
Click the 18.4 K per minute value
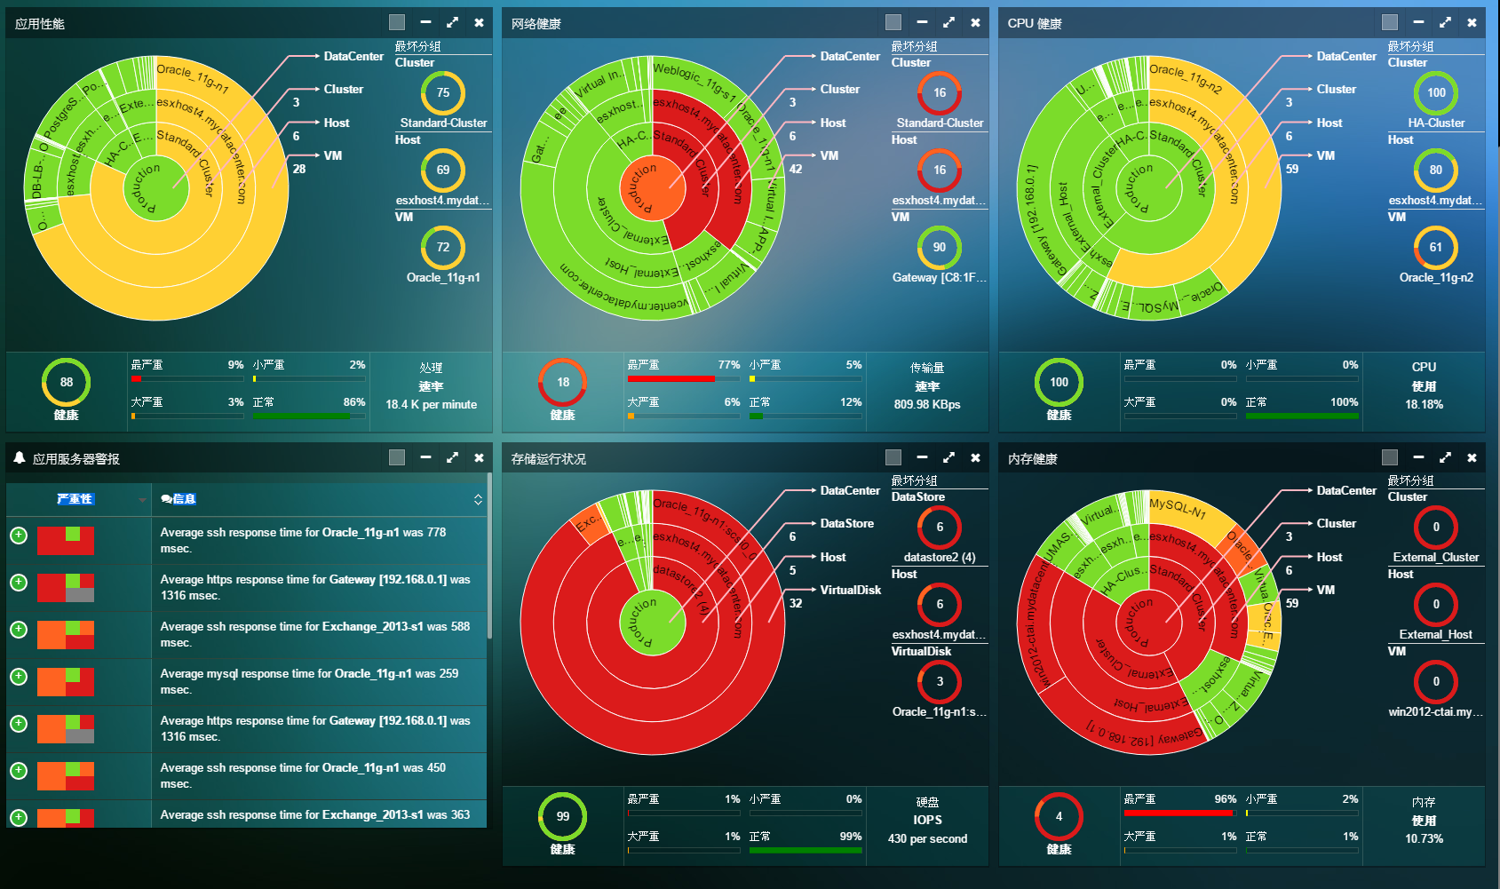click(431, 405)
